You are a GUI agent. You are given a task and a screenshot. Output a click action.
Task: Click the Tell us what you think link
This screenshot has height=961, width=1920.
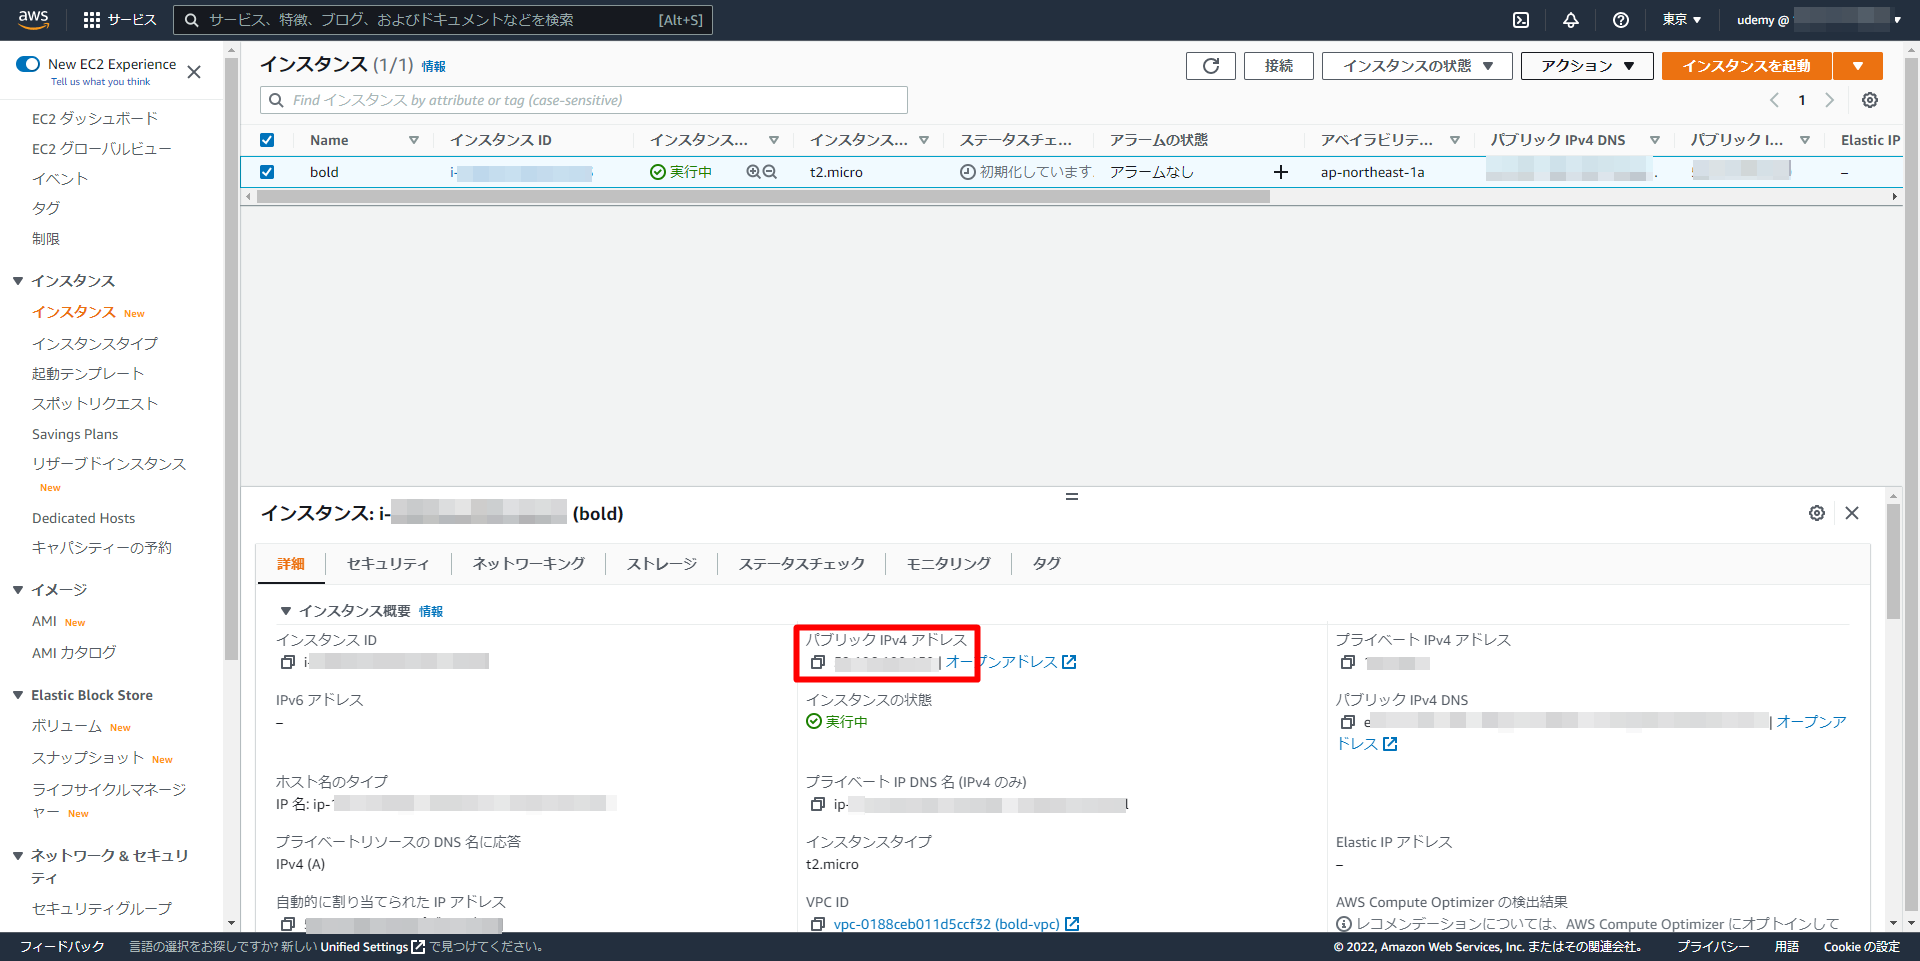coord(100,82)
